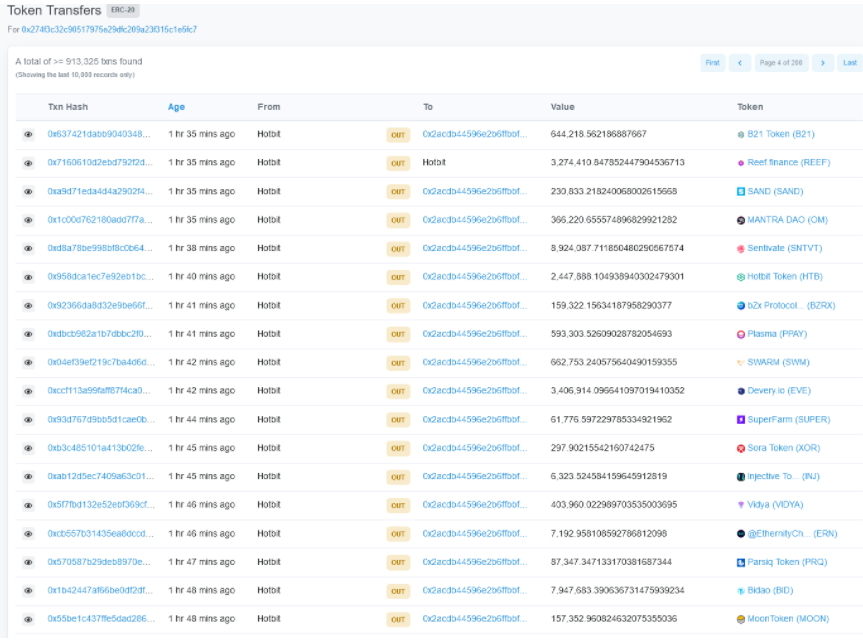Click the eye icon for the SWARM row

(x=28, y=362)
